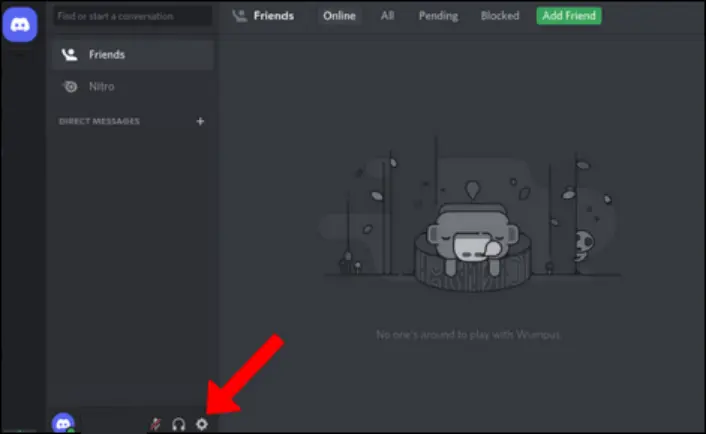Select Friends in the sidebar
708x434 pixels.
[x=132, y=55]
